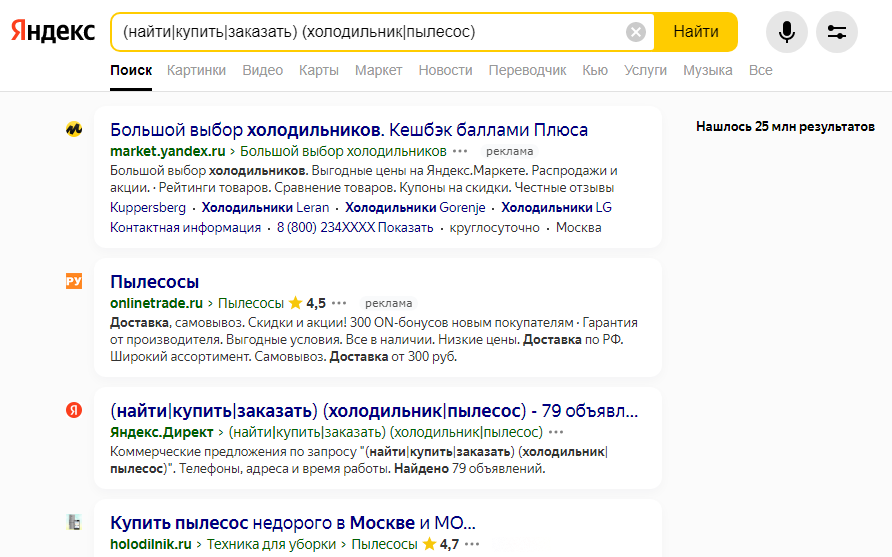Open the Карты tab
This screenshot has width=892, height=557.
pos(319,71)
